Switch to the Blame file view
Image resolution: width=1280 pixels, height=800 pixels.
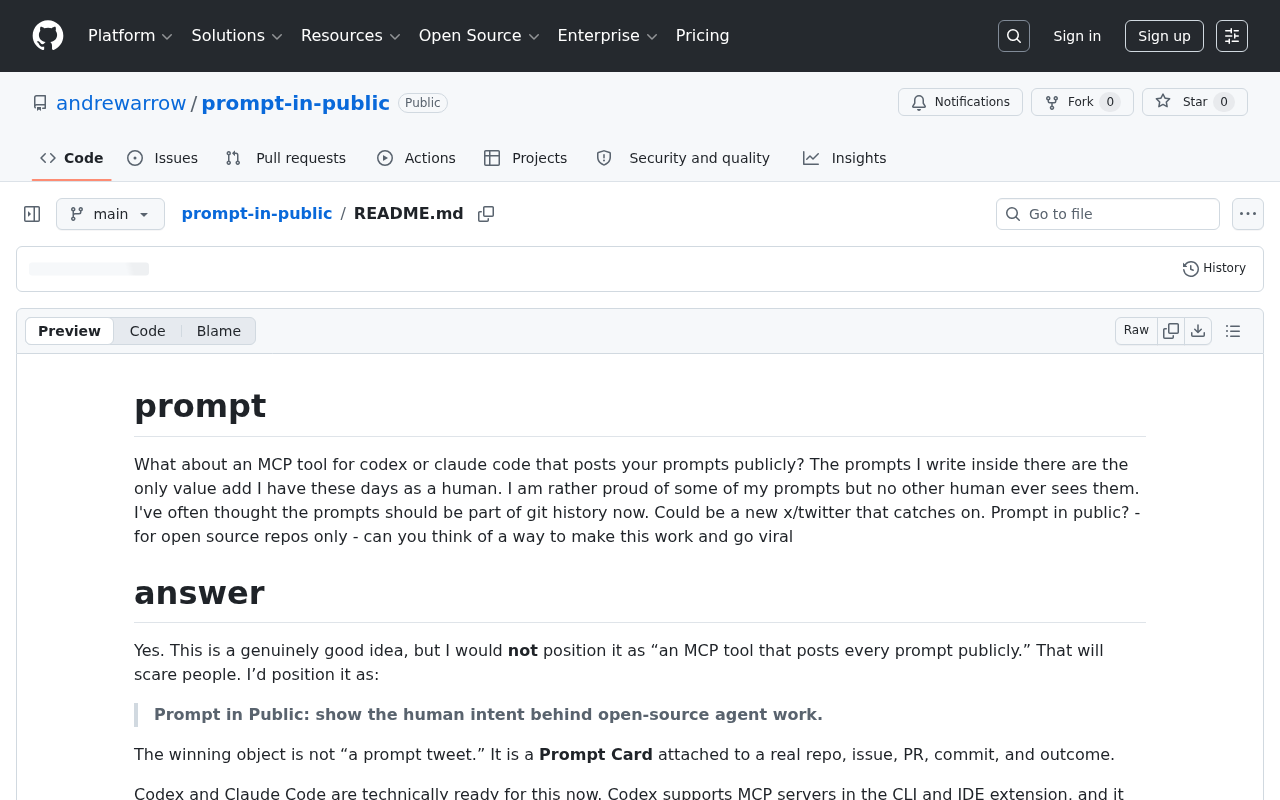pyautogui.click(x=219, y=331)
